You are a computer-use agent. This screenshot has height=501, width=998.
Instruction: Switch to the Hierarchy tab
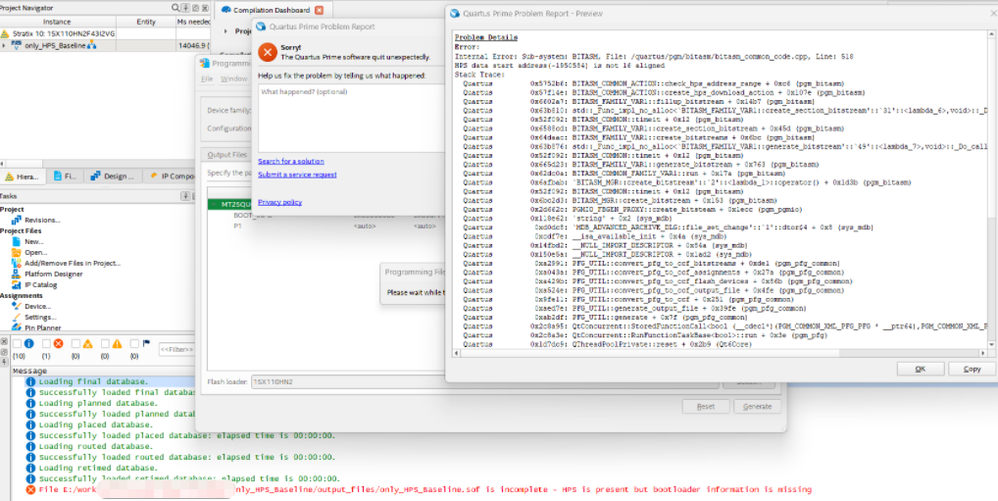point(23,176)
